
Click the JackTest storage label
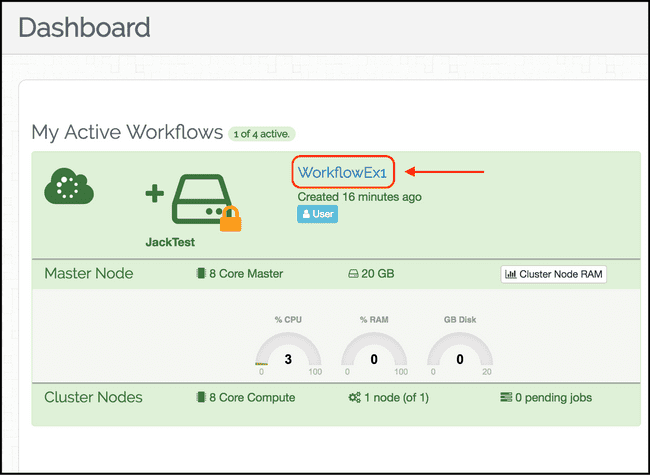coord(170,242)
